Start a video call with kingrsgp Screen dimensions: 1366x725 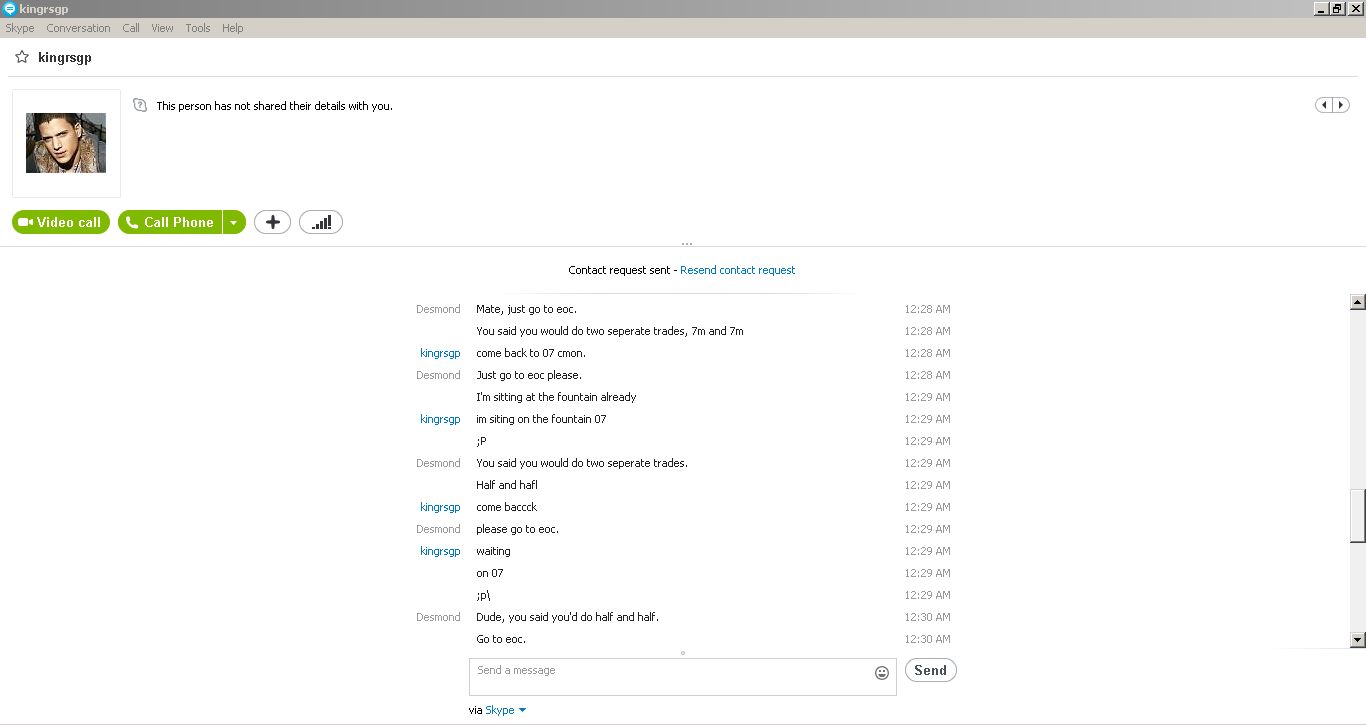pyautogui.click(x=61, y=222)
